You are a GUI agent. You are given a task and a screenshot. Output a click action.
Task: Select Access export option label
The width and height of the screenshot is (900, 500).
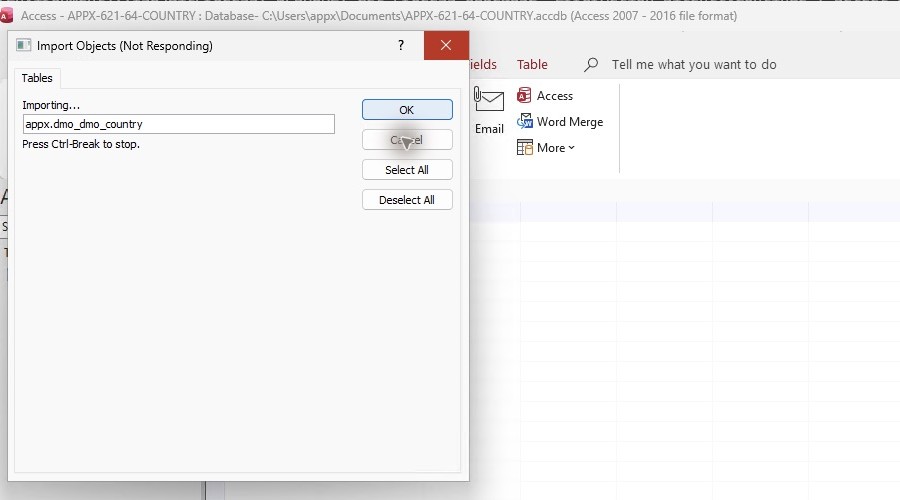tap(554, 96)
